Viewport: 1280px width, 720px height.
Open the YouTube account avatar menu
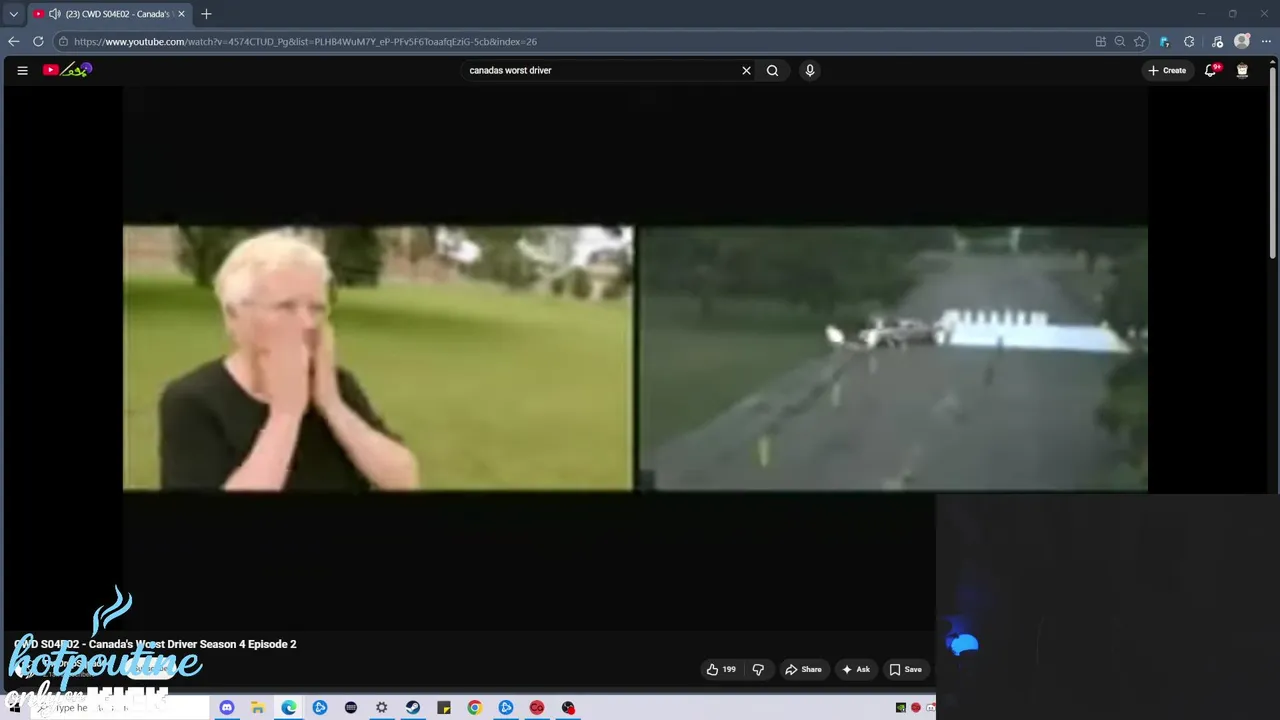click(x=1242, y=70)
